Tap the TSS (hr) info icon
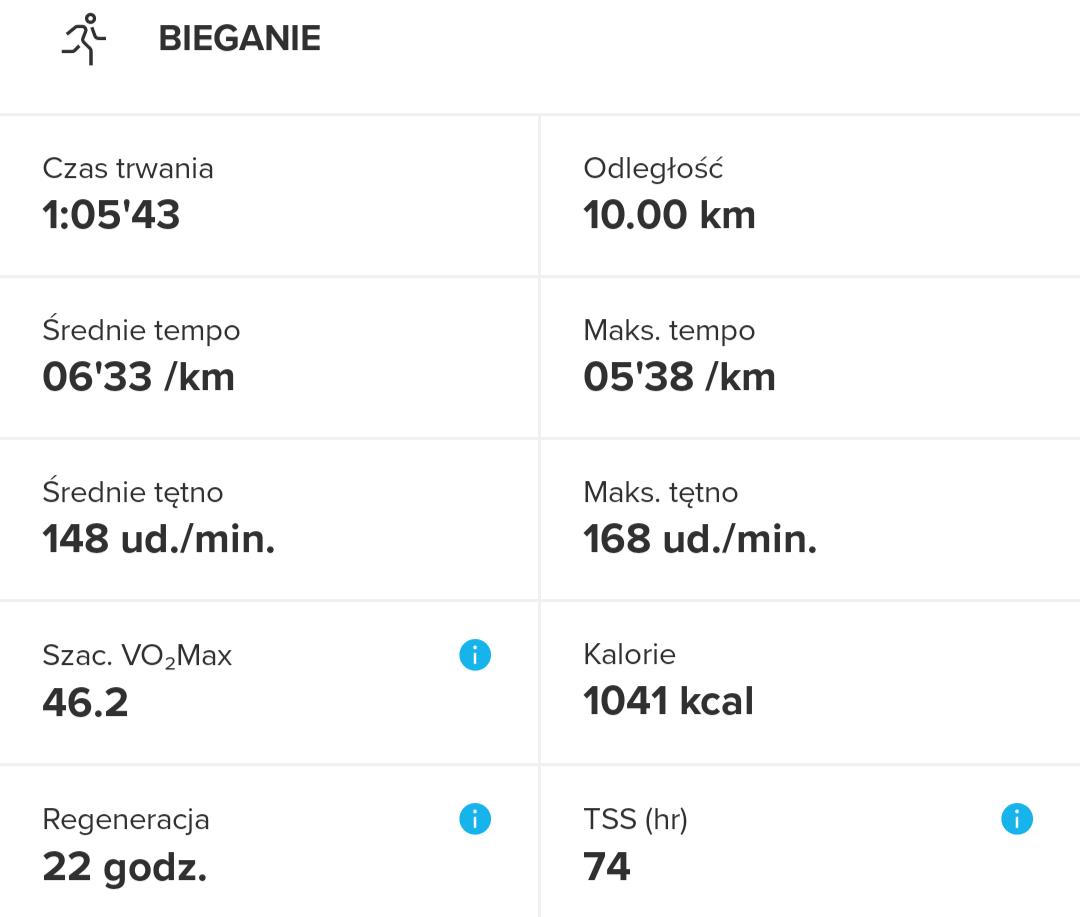The height and width of the screenshot is (917, 1080). point(1016,820)
